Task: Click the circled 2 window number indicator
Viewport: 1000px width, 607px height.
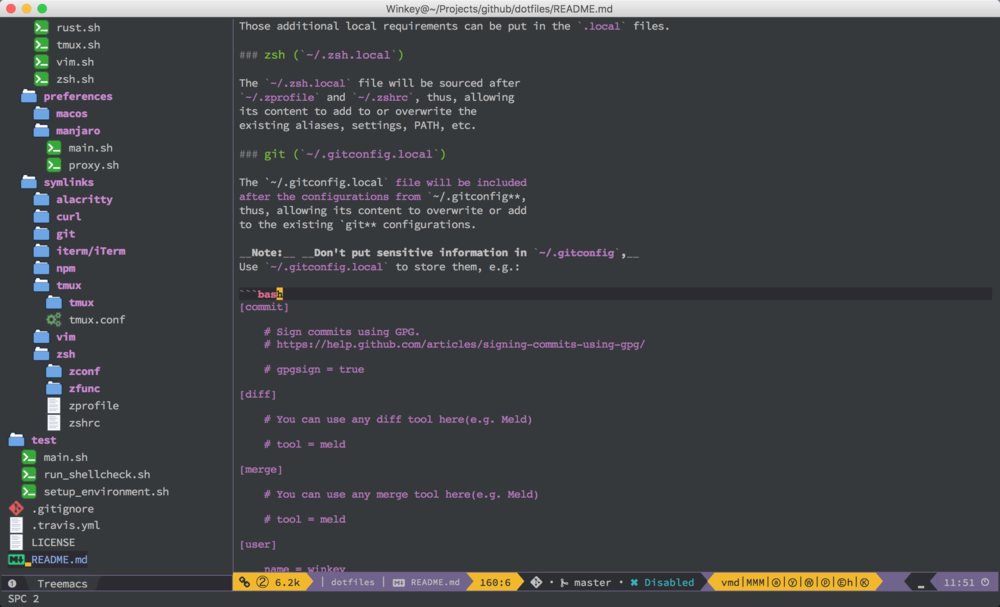Action: click(262, 582)
